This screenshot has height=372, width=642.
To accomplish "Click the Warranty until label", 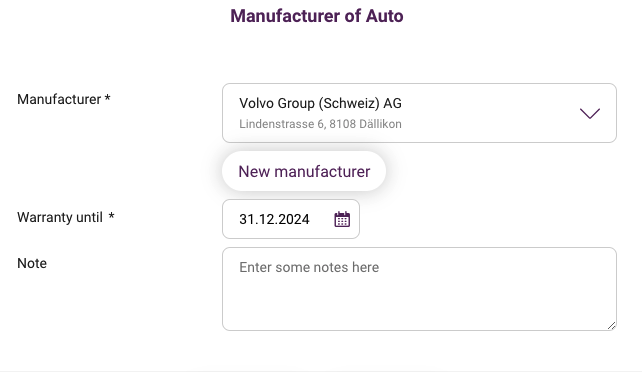I will pyautogui.click(x=60, y=217).
